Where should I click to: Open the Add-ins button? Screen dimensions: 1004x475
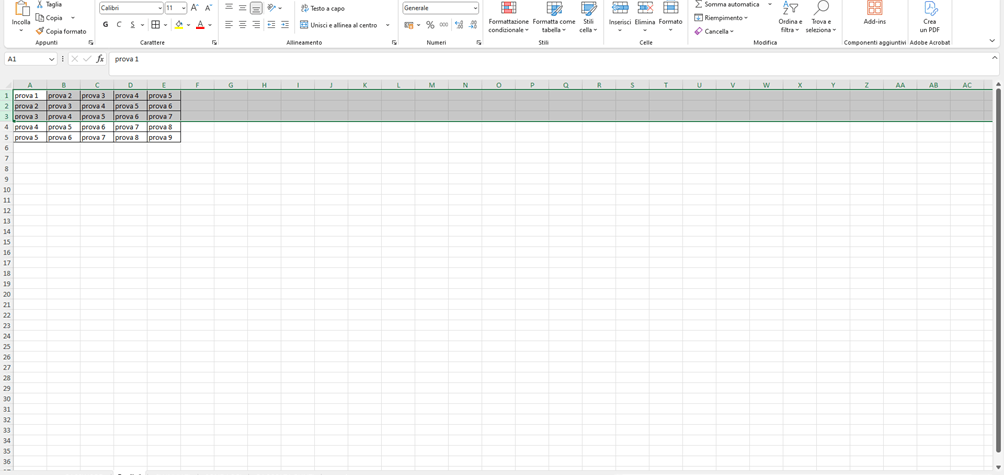pos(874,9)
